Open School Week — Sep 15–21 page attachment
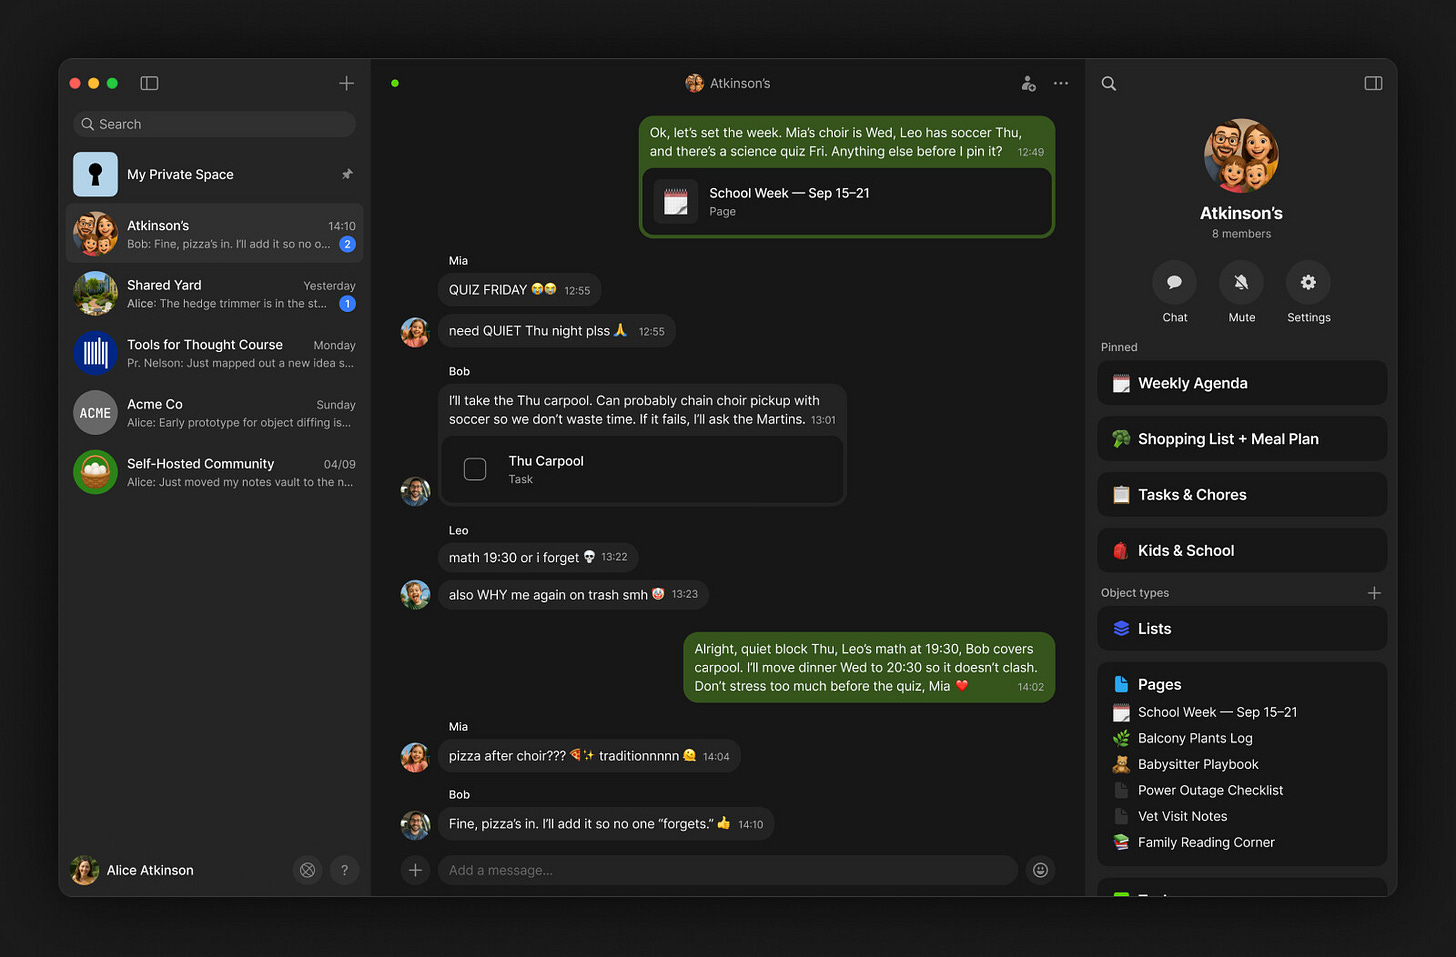1456x957 pixels. (847, 201)
